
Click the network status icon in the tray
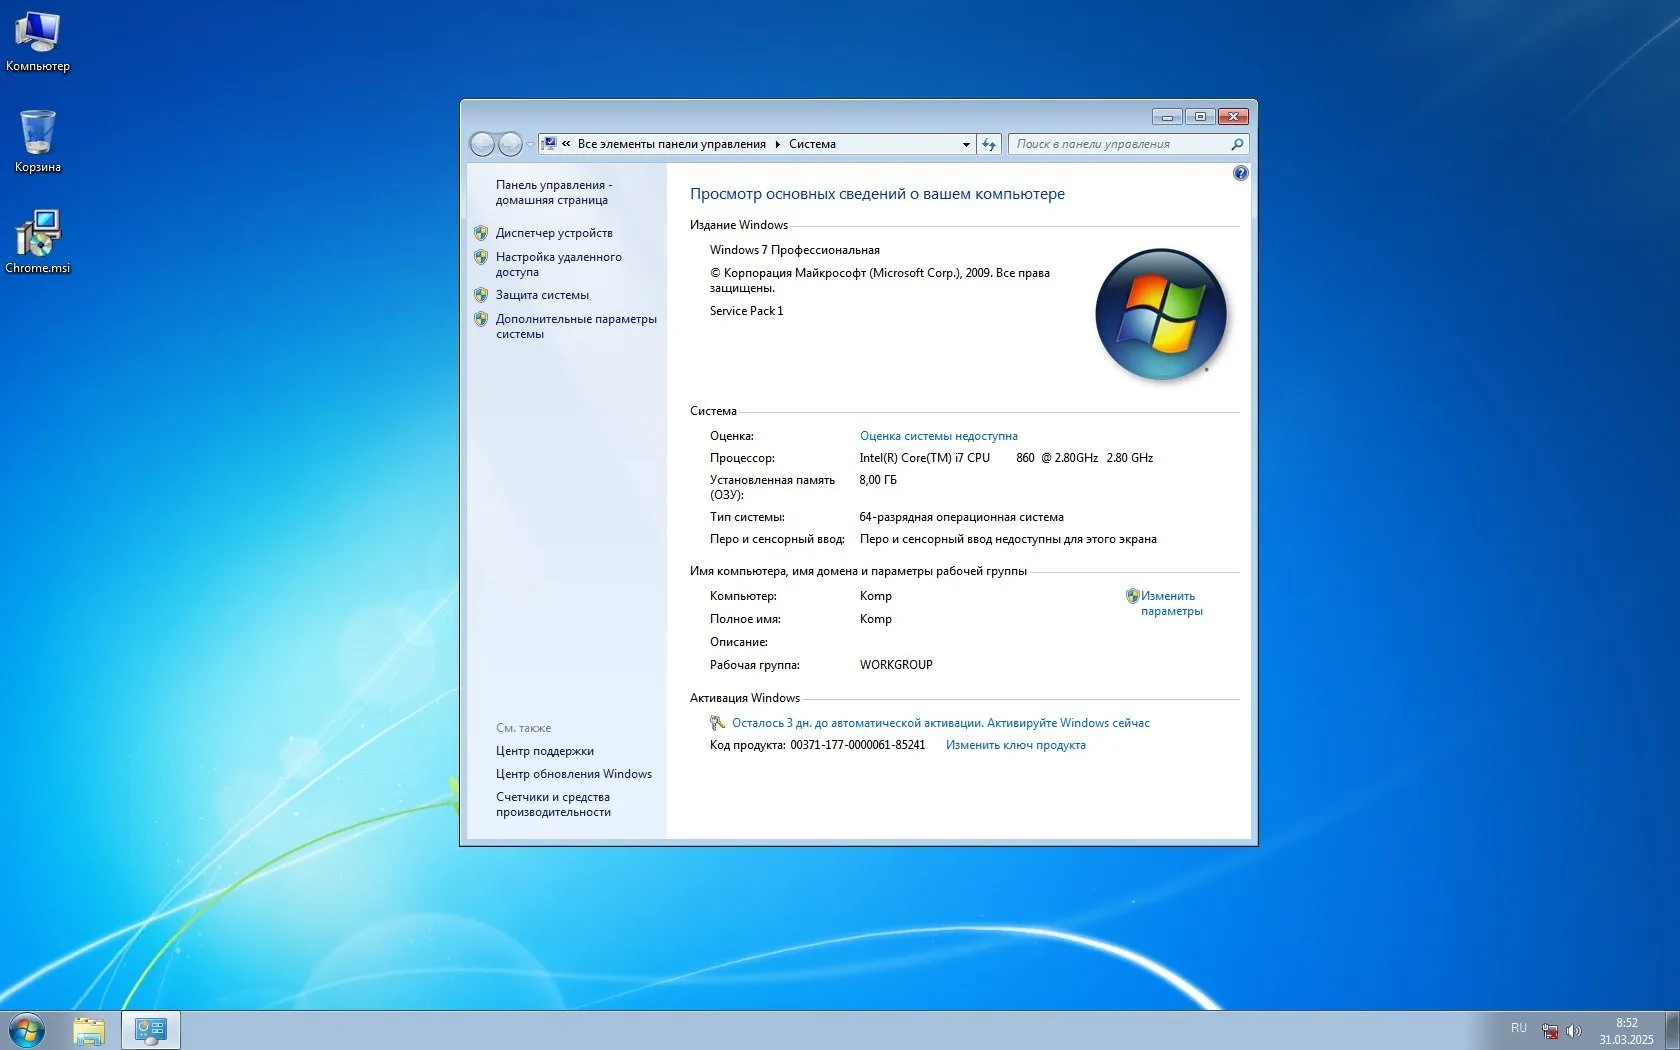pyautogui.click(x=1551, y=1031)
